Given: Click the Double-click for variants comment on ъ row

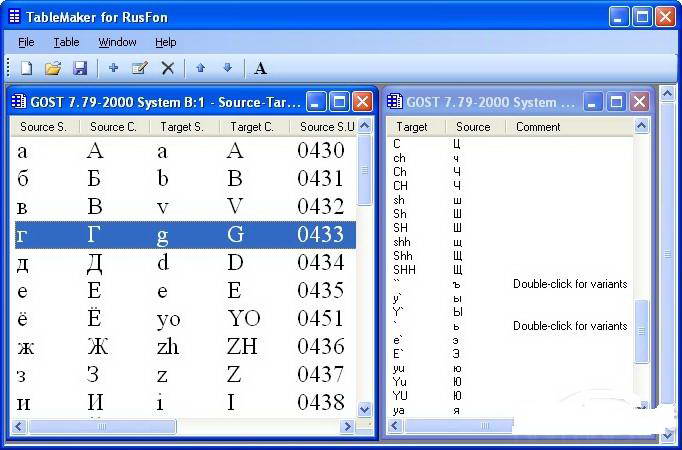Looking at the screenshot, I should point(570,284).
